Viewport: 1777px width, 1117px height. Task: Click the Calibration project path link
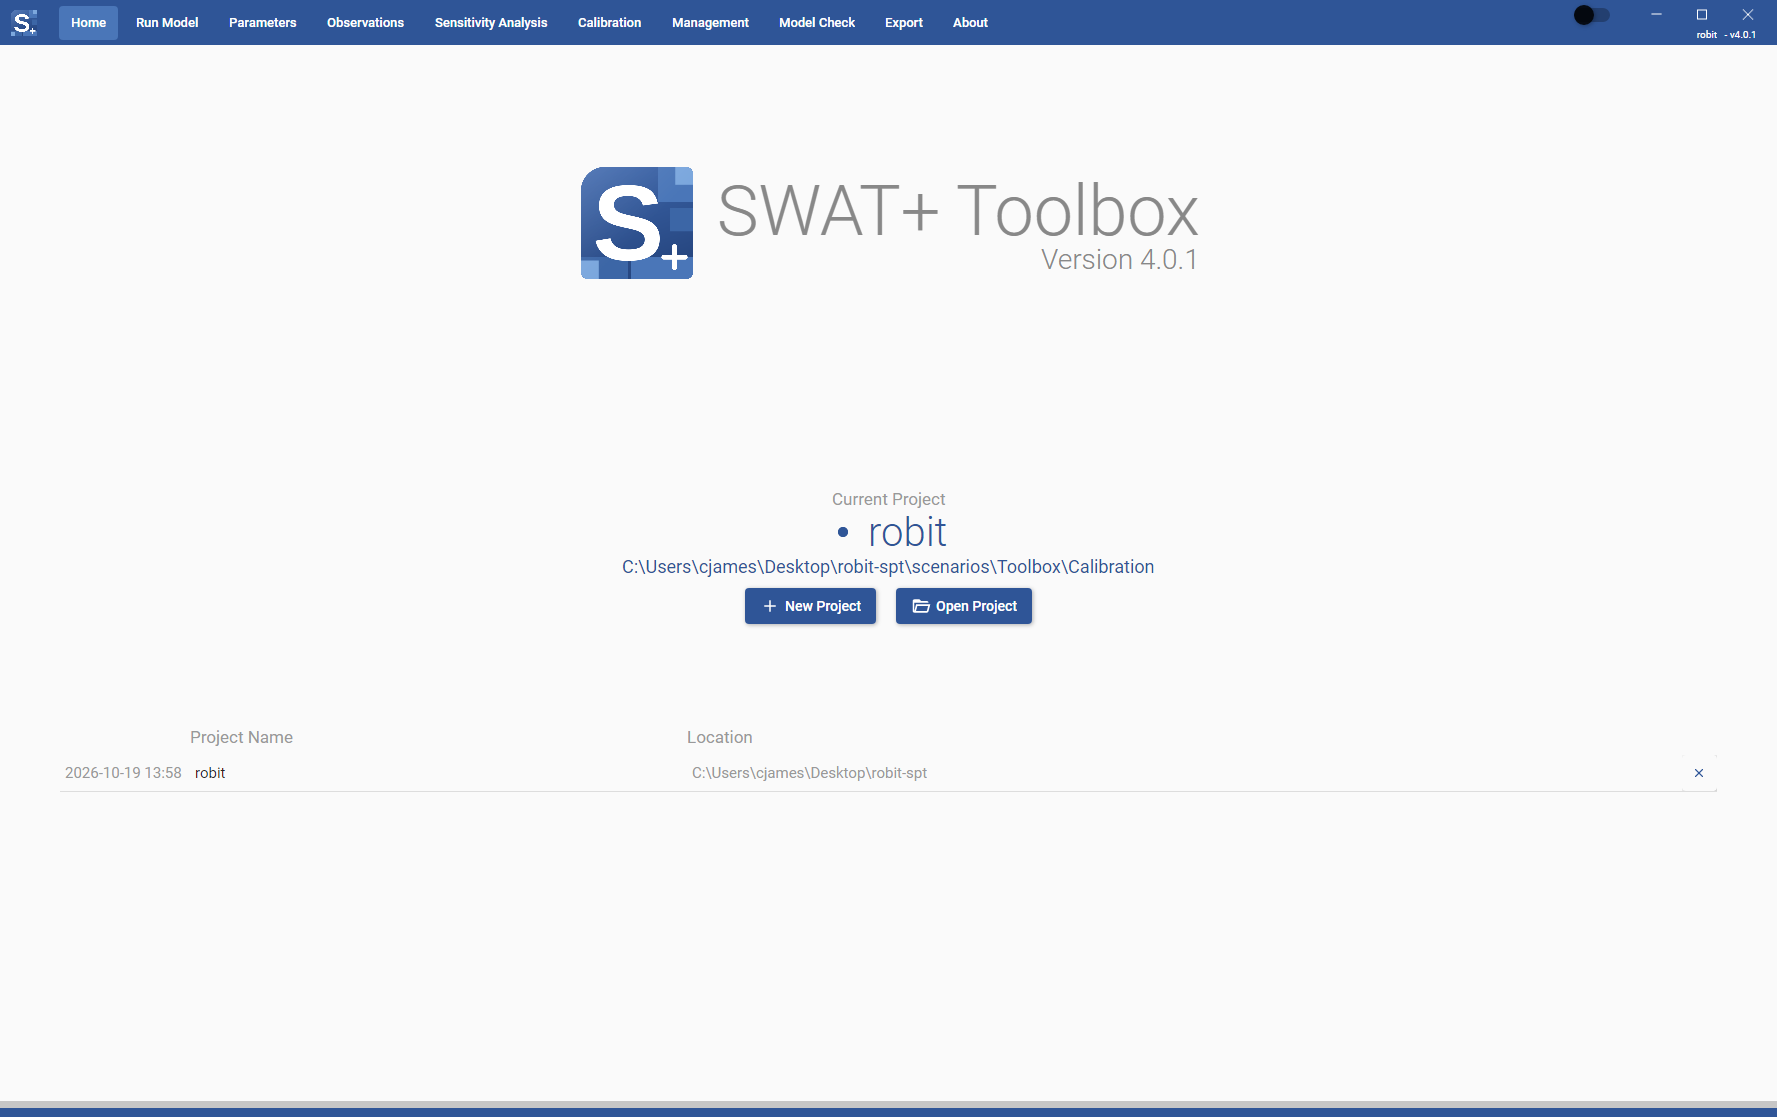(888, 567)
